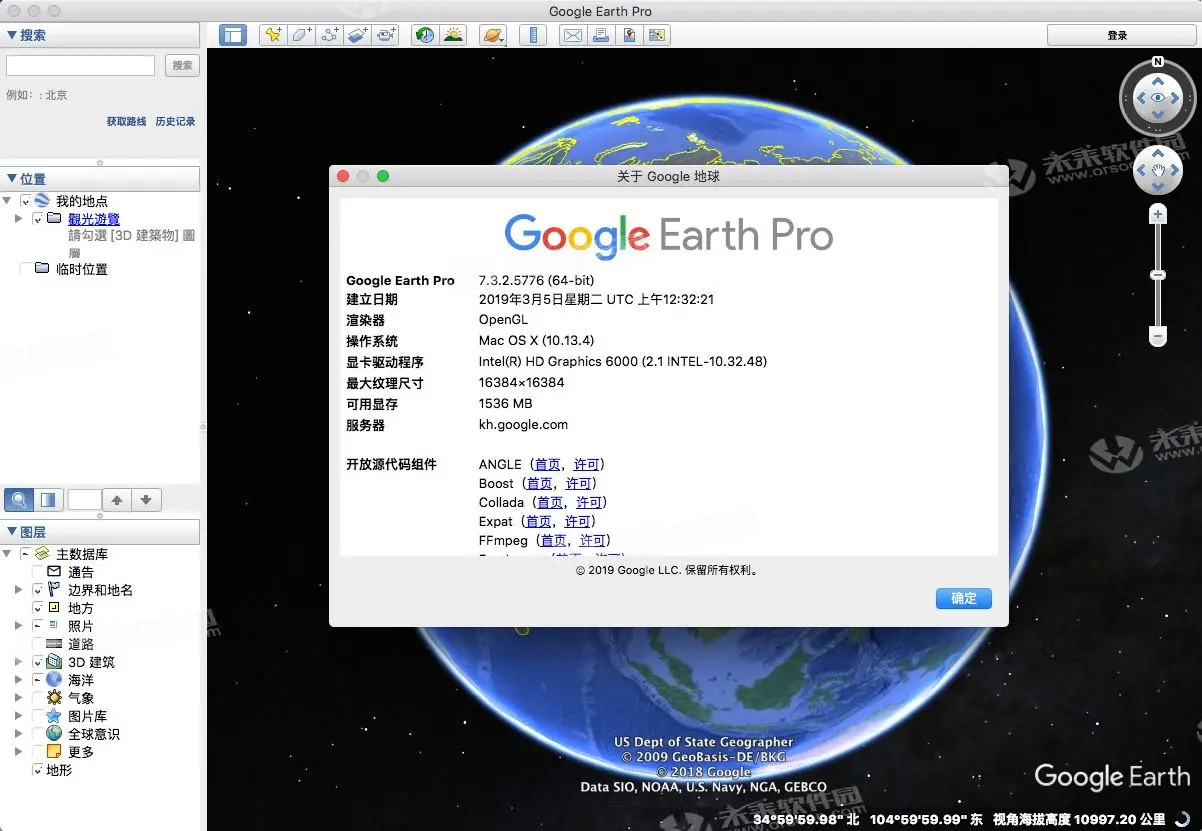Screen dimensions: 1202x831
Task: Toggle the 通告 layer checkbox
Action: [39, 572]
